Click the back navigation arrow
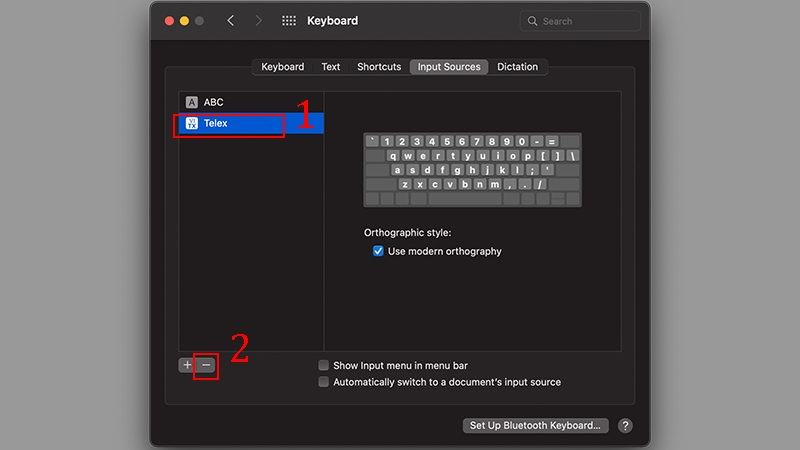800x450 pixels. pos(230,21)
